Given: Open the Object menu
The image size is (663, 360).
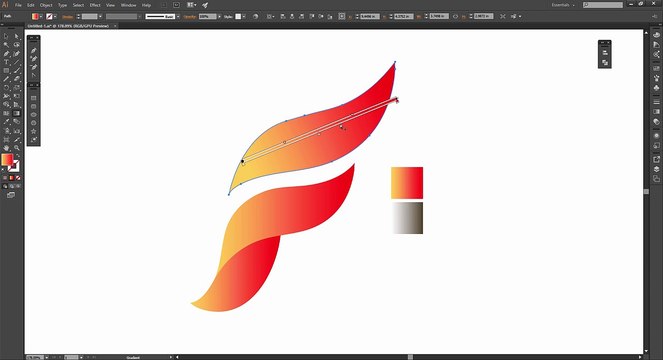Looking at the screenshot, I should [x=46, y=5].
